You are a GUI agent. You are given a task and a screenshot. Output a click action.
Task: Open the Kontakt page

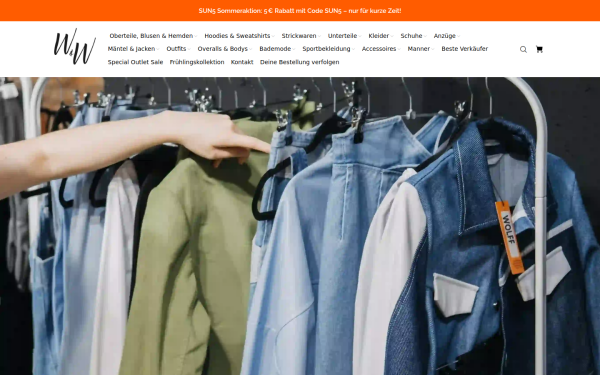tap(242, 62)
